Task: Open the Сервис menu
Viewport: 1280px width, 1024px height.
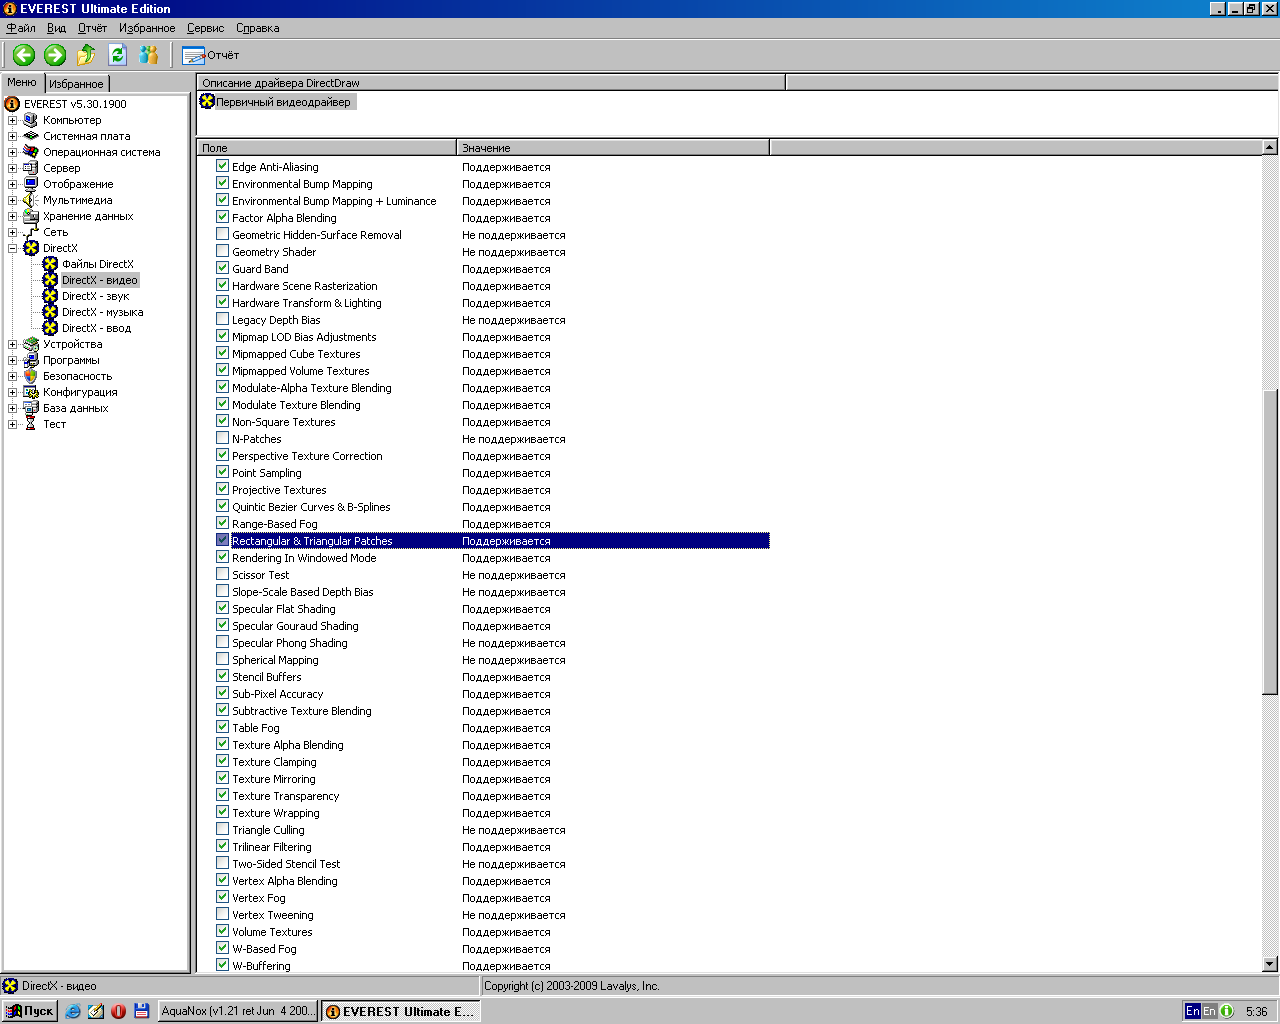Action: (x=205, y=28)
